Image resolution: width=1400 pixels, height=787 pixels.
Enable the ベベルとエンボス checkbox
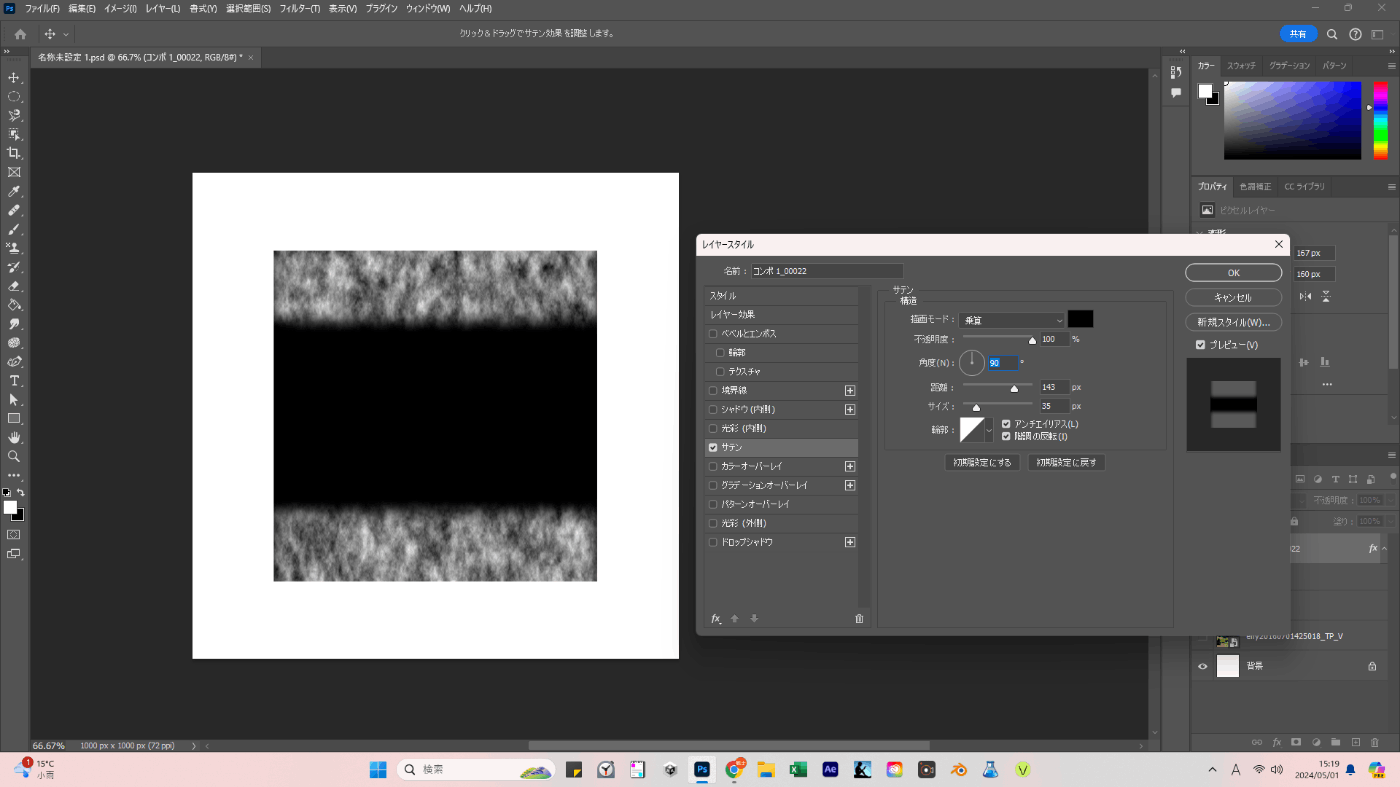coord(713,334)
